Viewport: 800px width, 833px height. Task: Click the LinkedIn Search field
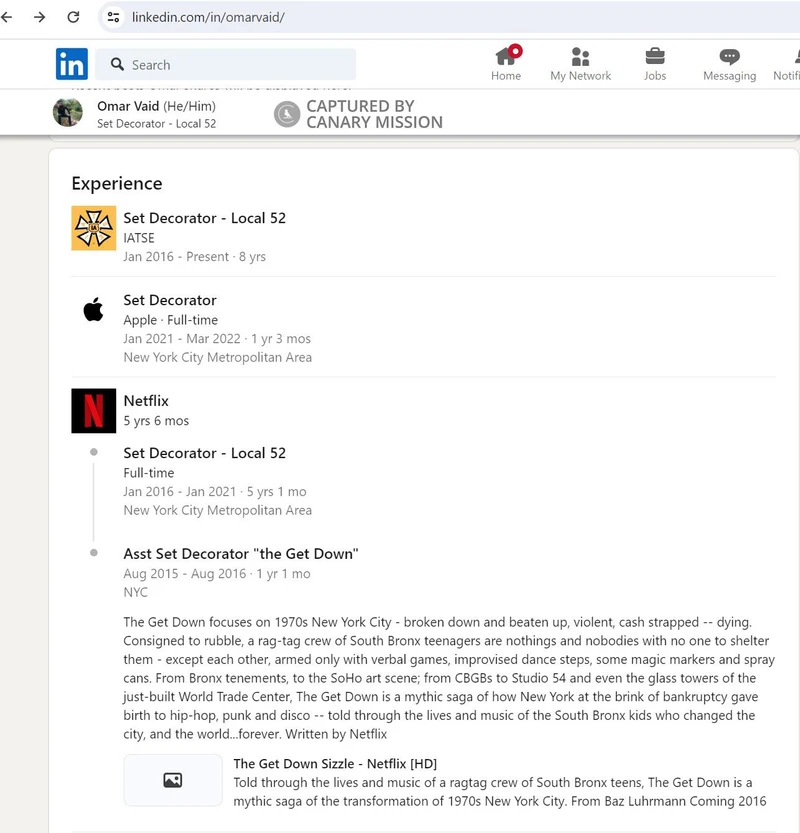point(226,64)
